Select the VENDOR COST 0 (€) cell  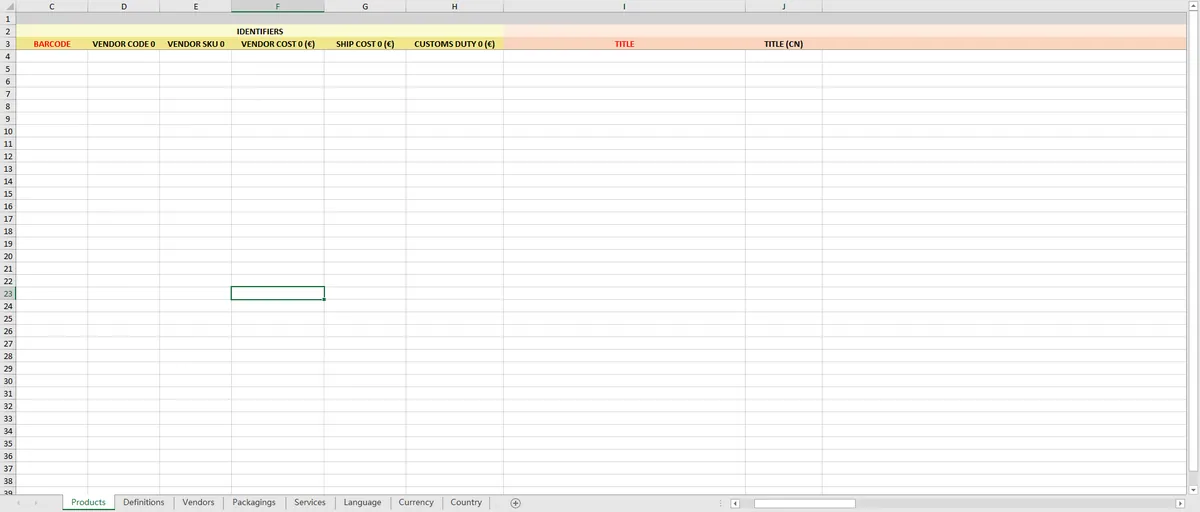tap(277, 44)
